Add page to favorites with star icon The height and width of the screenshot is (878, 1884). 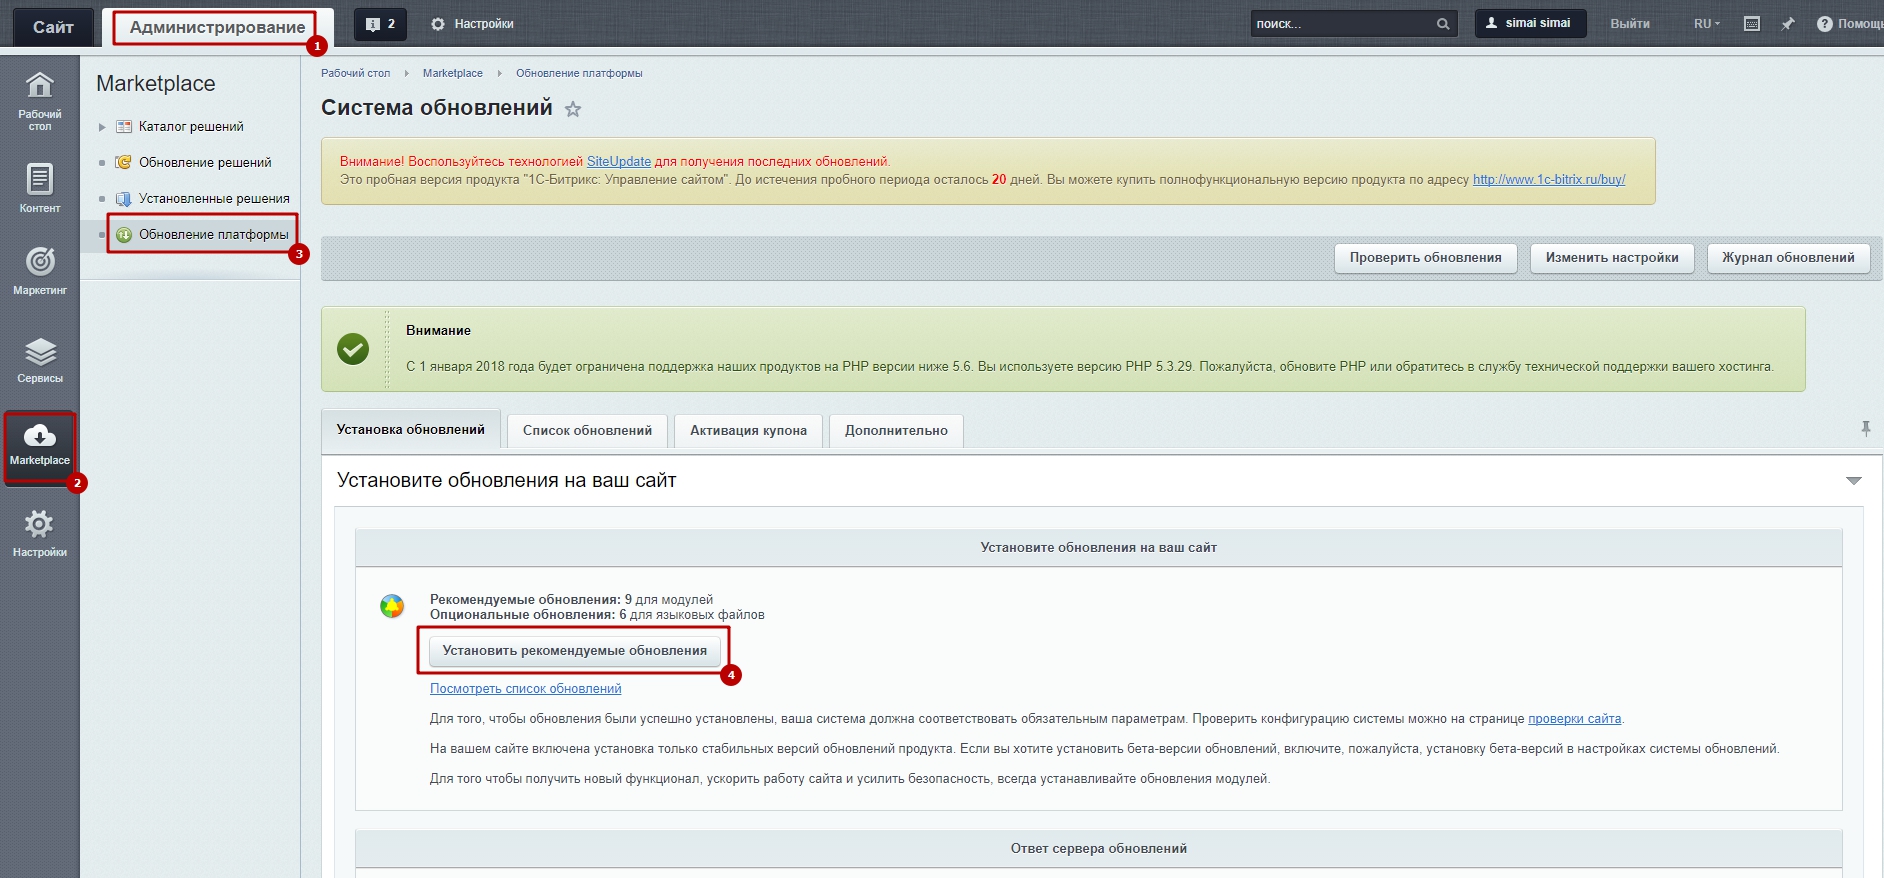tap(573, 109)
